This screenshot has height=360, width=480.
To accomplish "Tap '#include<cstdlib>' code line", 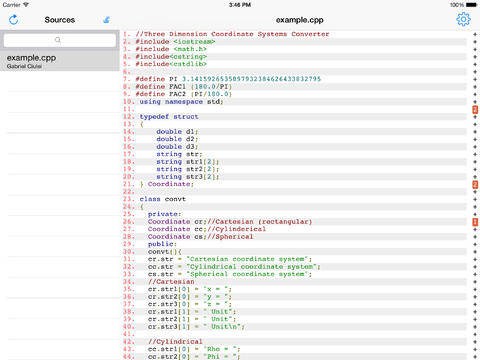I will tap(171, 64).
